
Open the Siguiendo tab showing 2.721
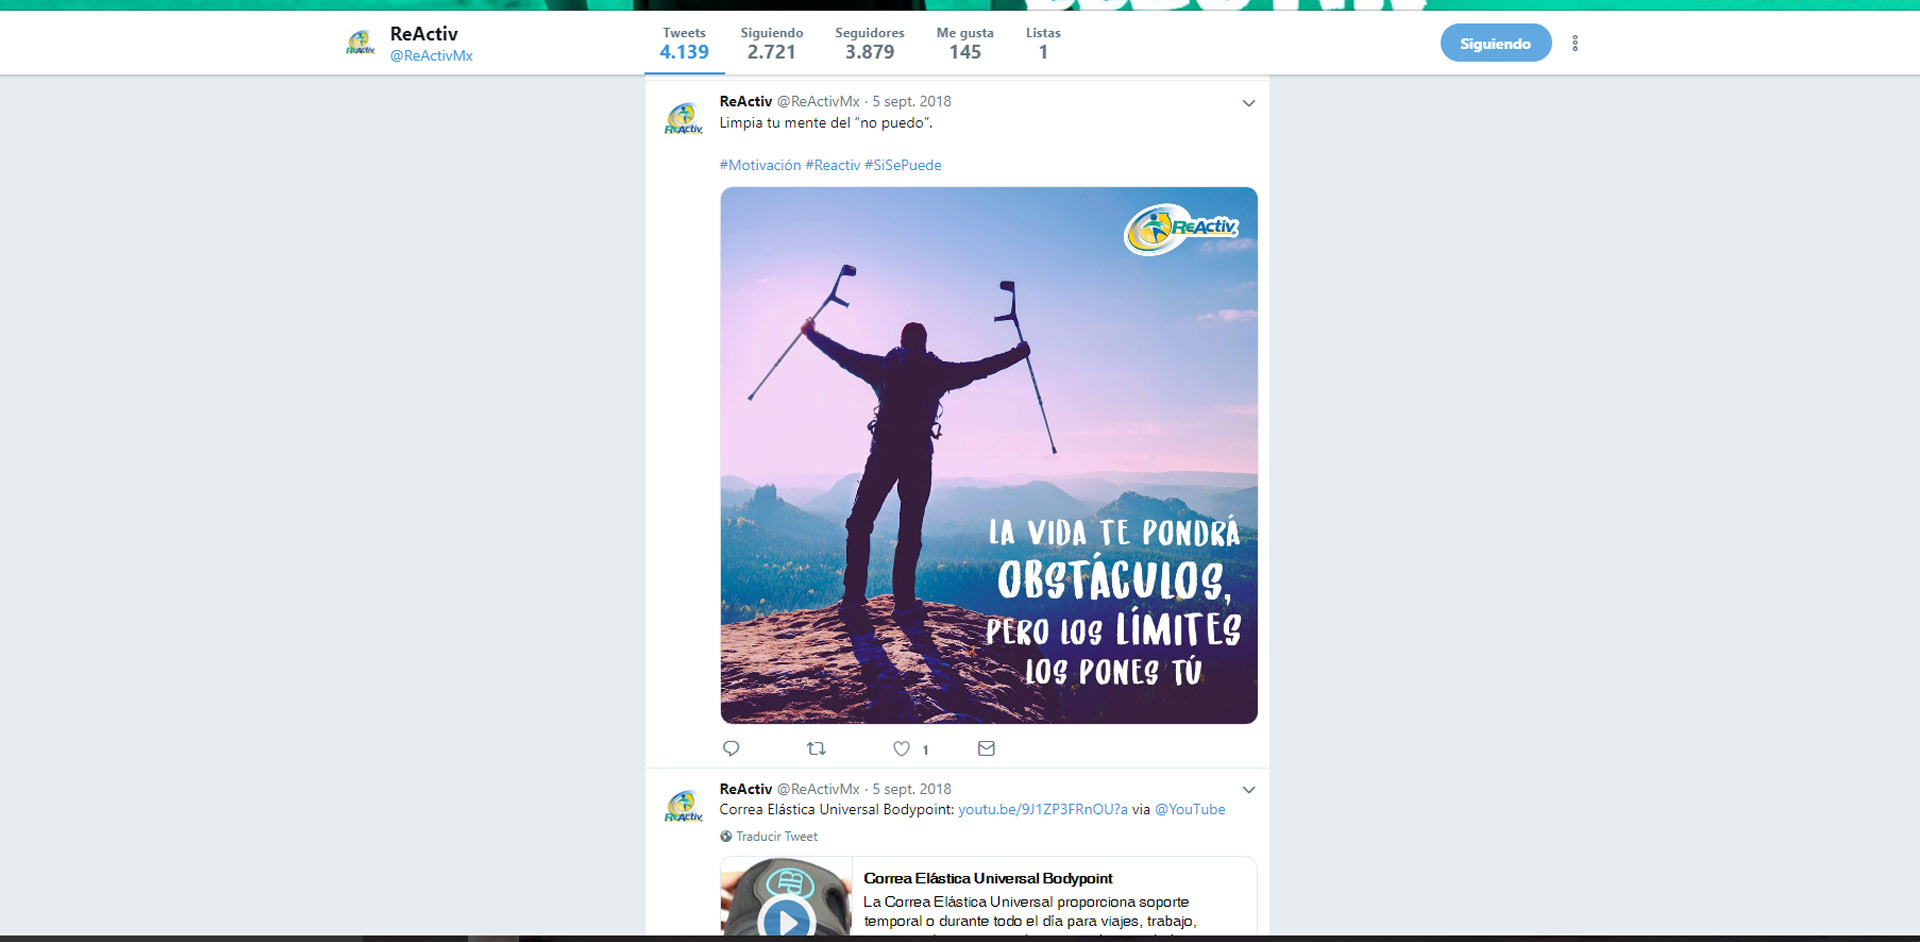click(771, 43)
